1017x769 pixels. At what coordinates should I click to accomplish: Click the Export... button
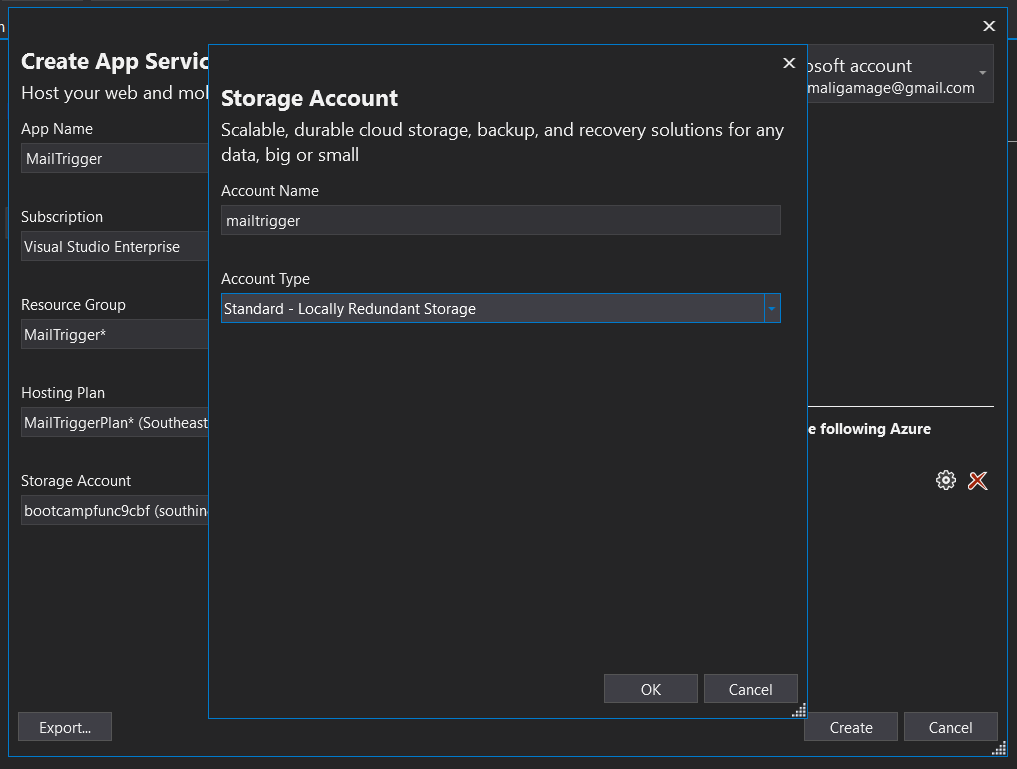pos(65,728)
